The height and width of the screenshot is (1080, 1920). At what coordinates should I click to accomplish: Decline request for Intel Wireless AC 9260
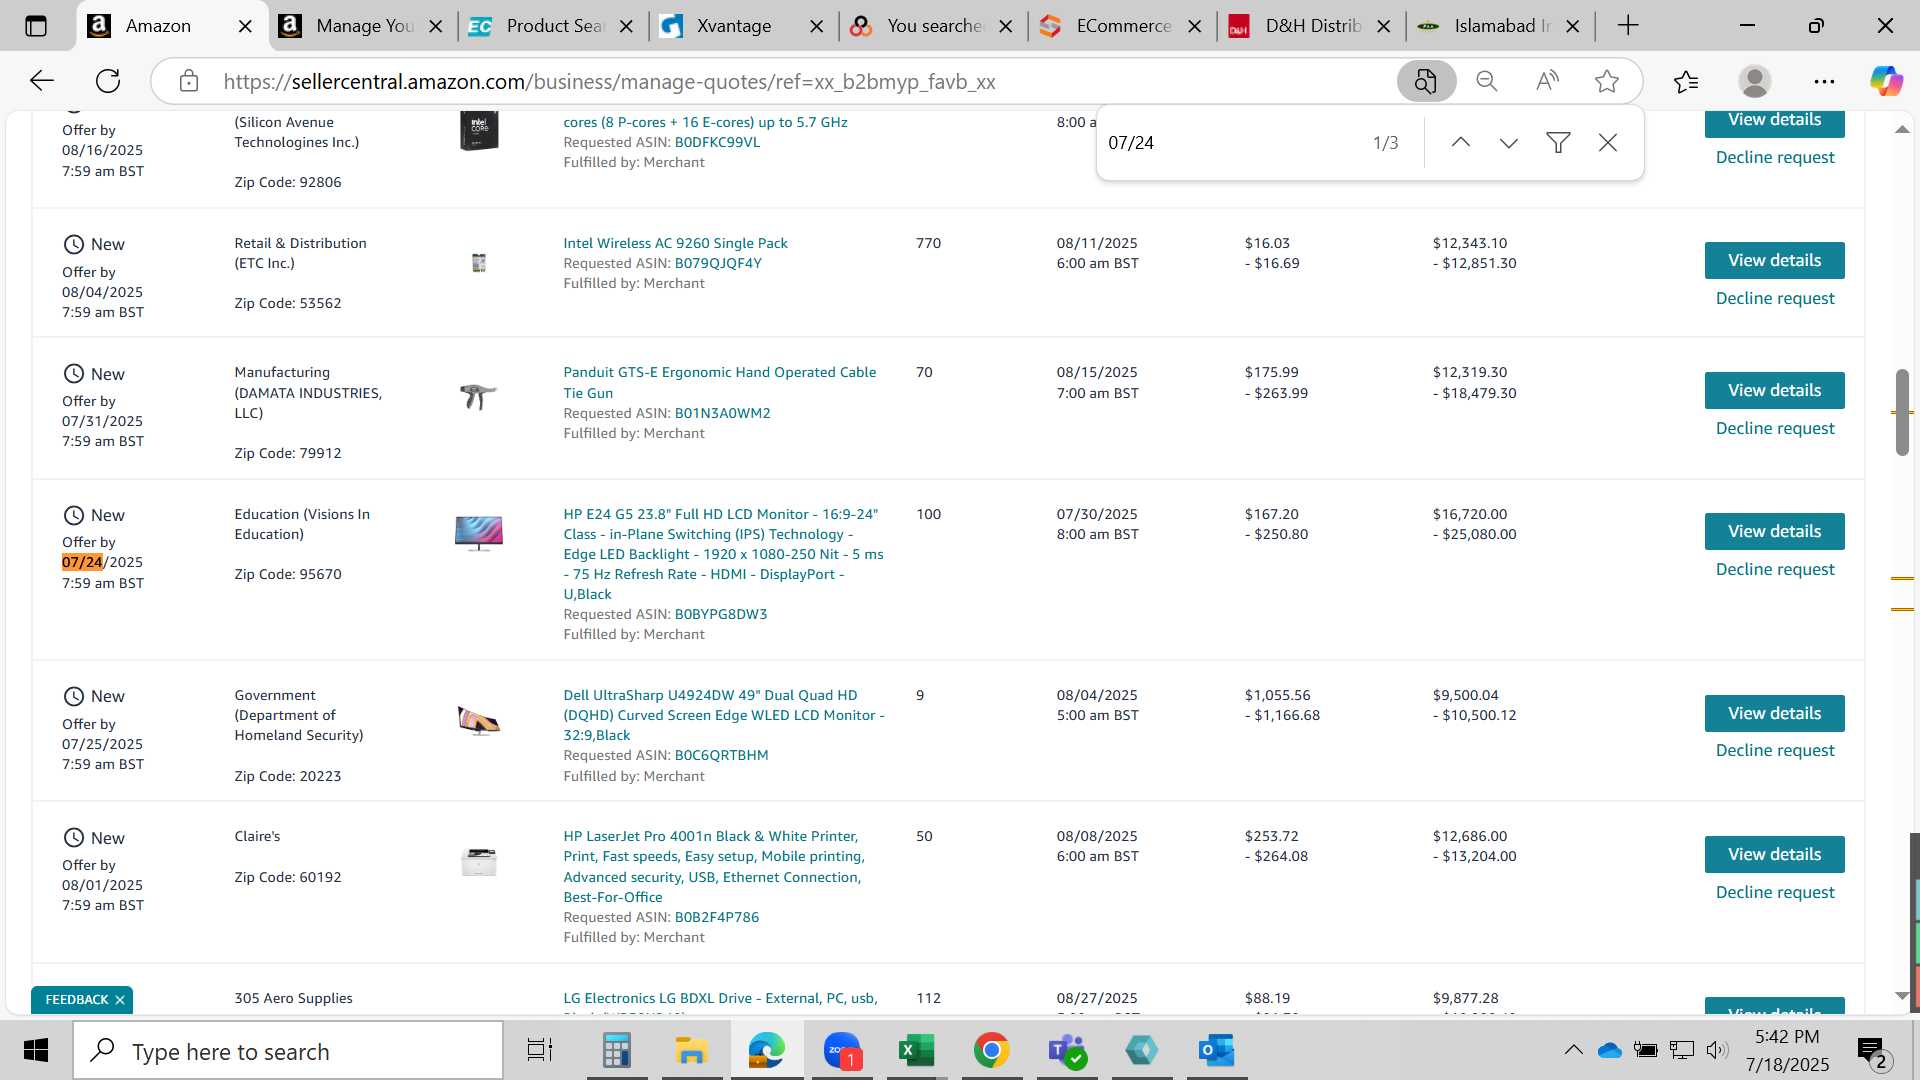(x=1774, y=299)
